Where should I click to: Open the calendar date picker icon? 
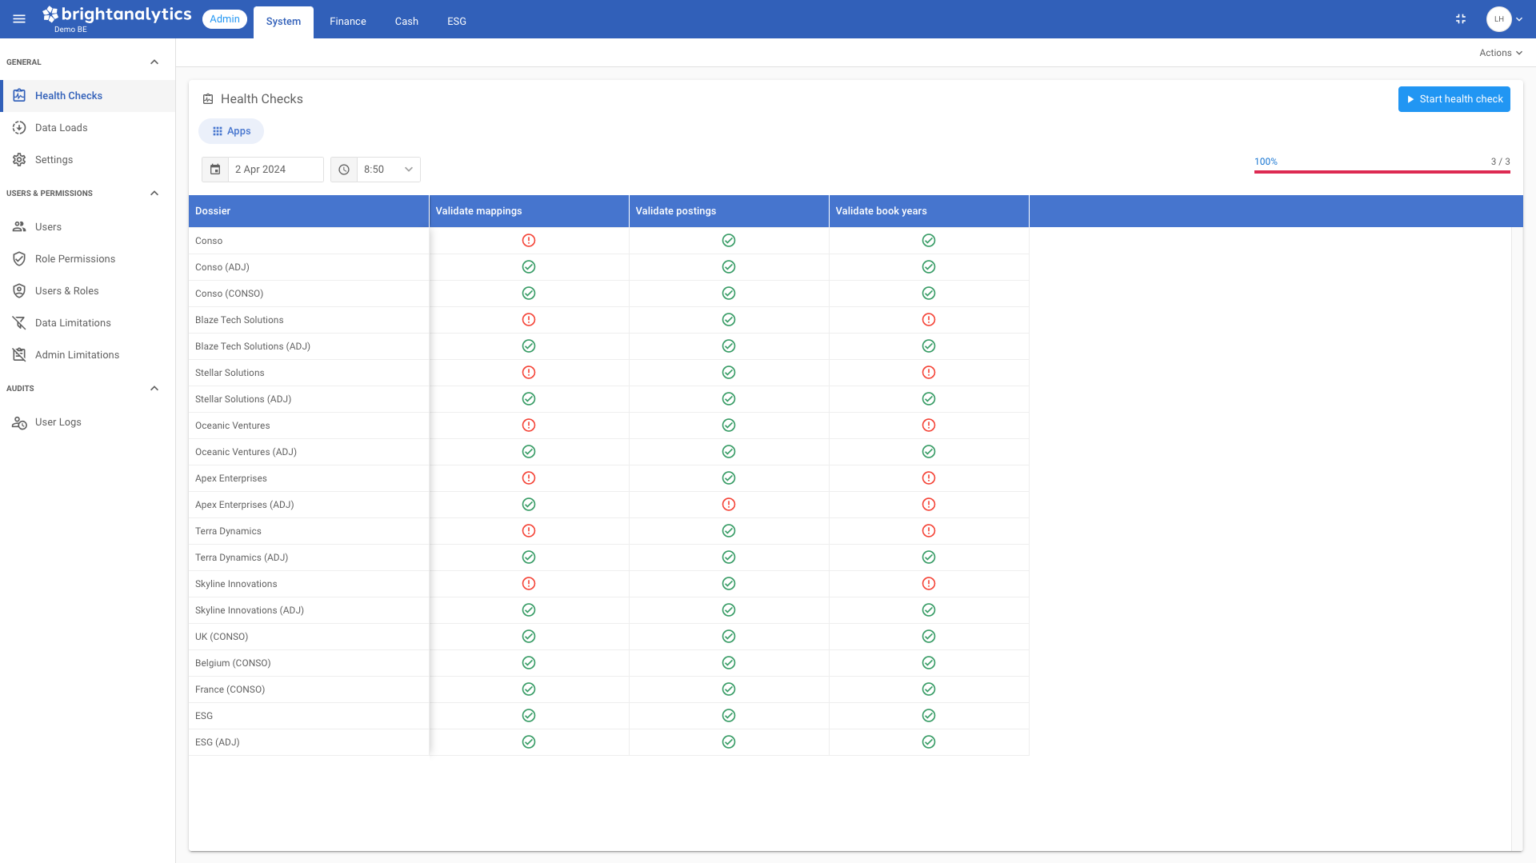215,170
